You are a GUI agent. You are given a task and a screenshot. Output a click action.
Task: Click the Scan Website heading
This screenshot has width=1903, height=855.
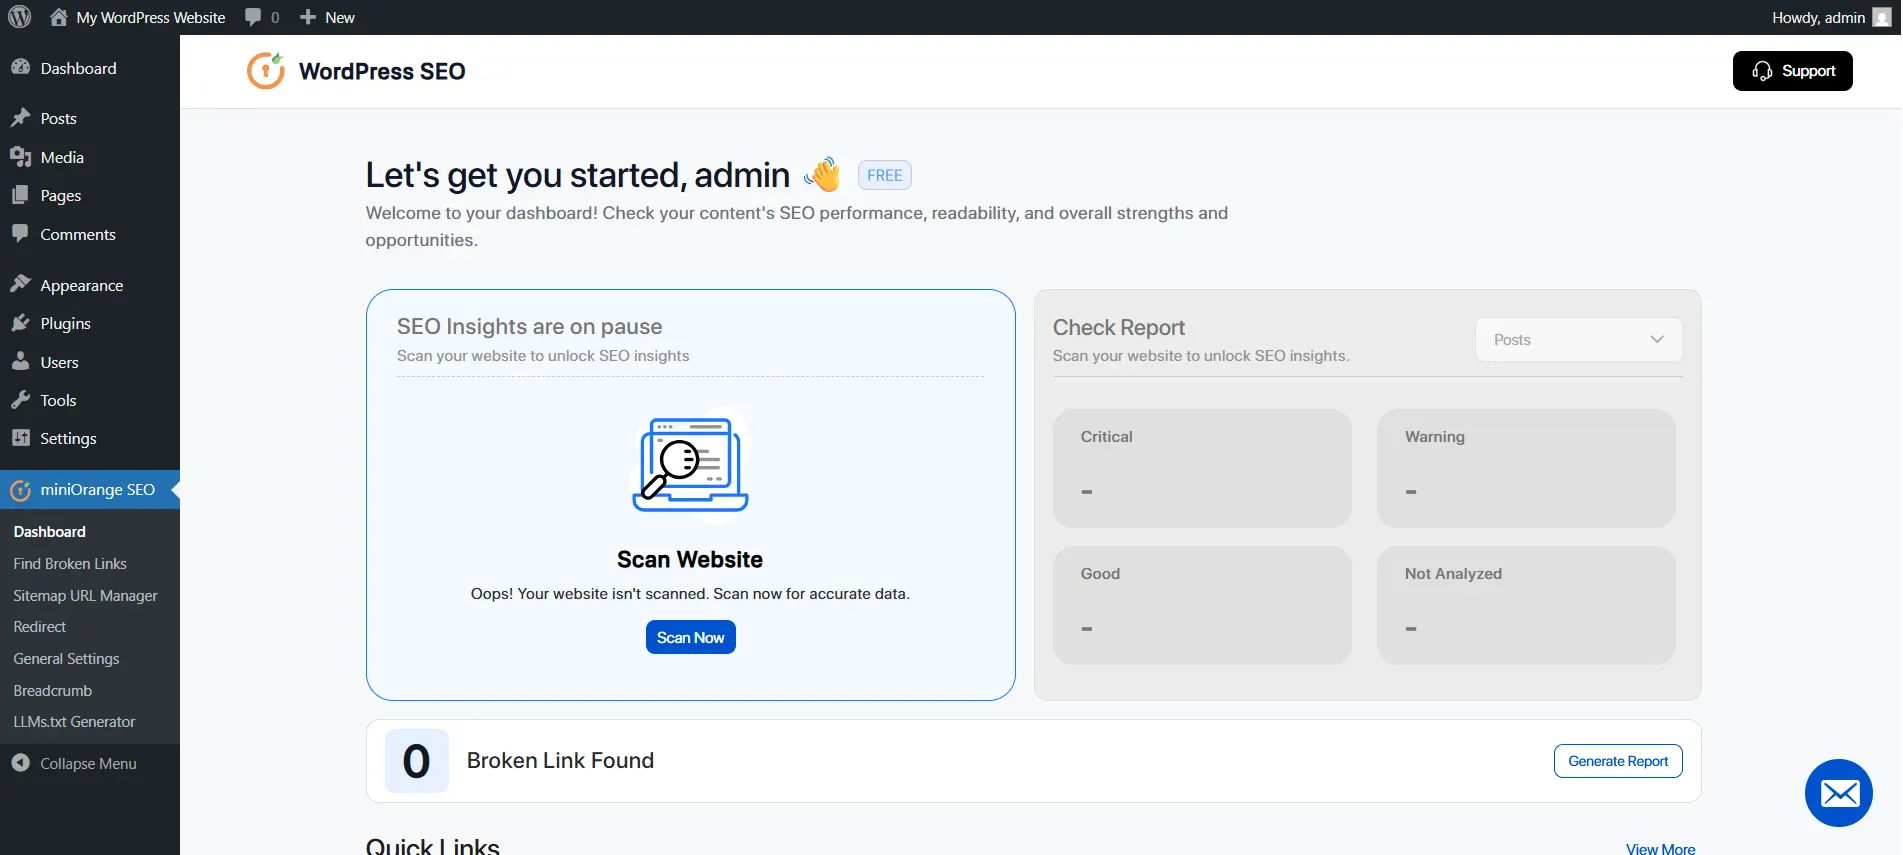click(x=690, y=559)
